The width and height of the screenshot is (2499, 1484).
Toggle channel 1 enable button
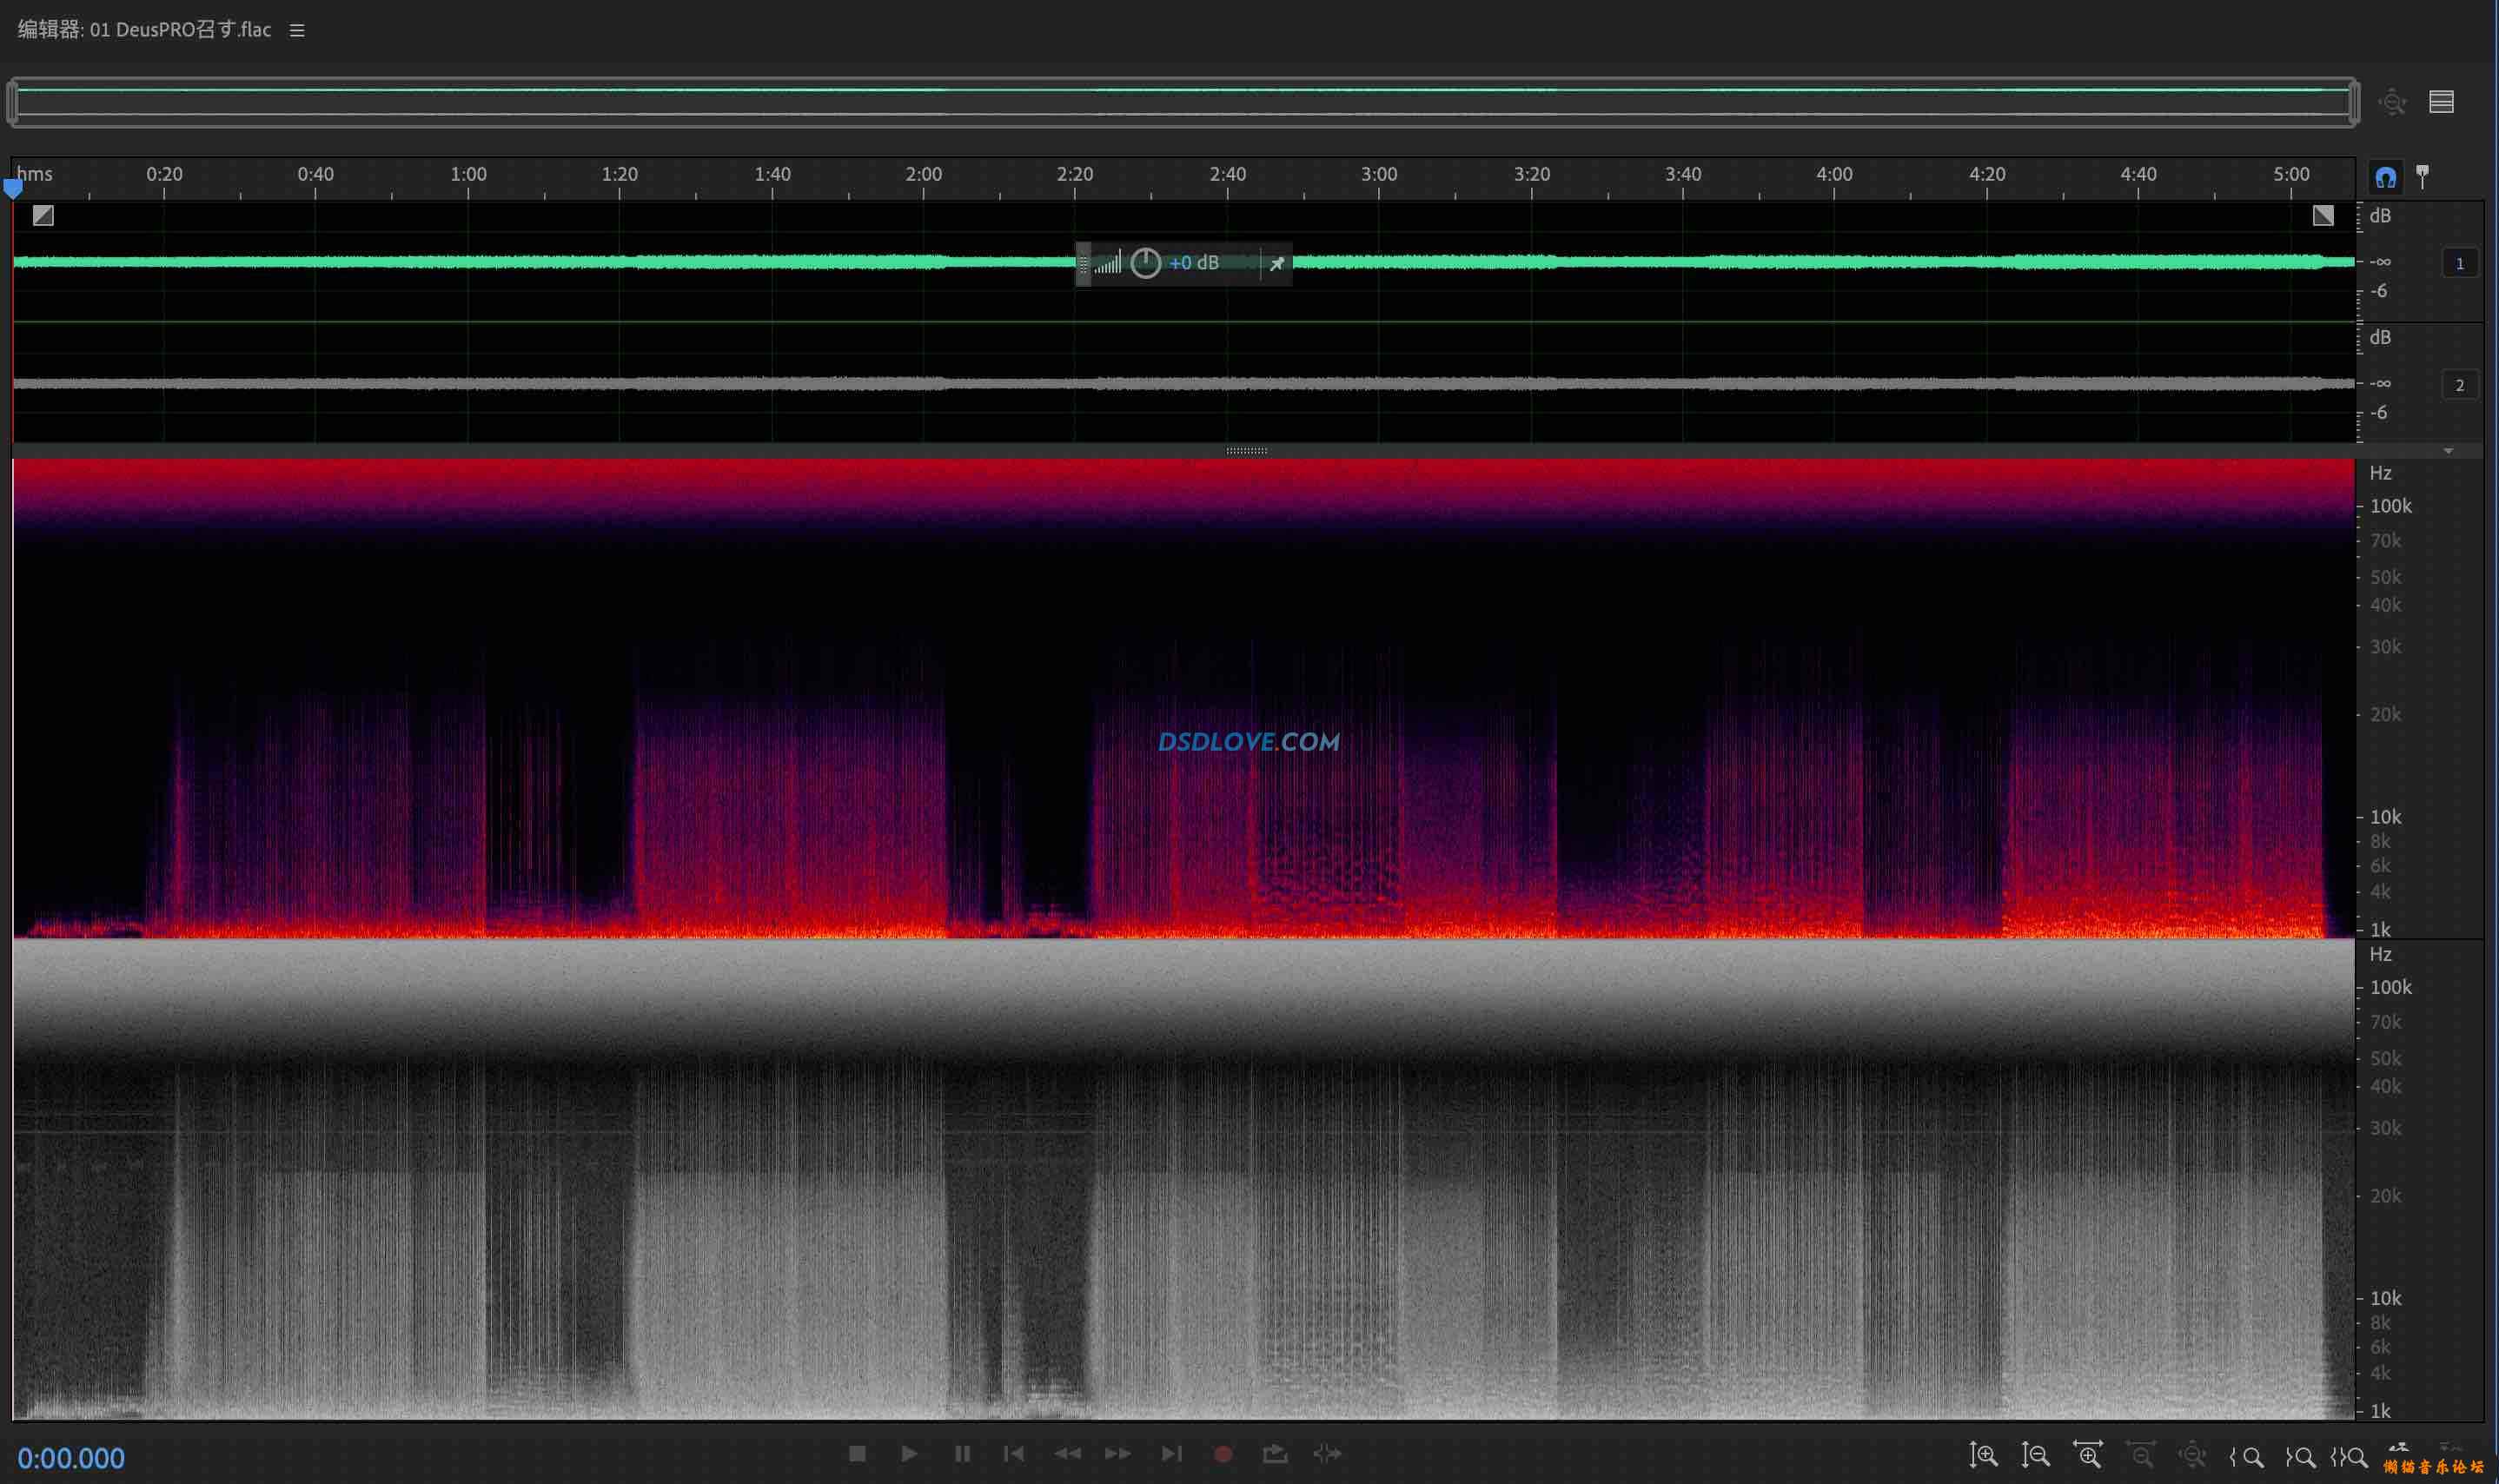pyautogui.click(x=2459, y=263)
